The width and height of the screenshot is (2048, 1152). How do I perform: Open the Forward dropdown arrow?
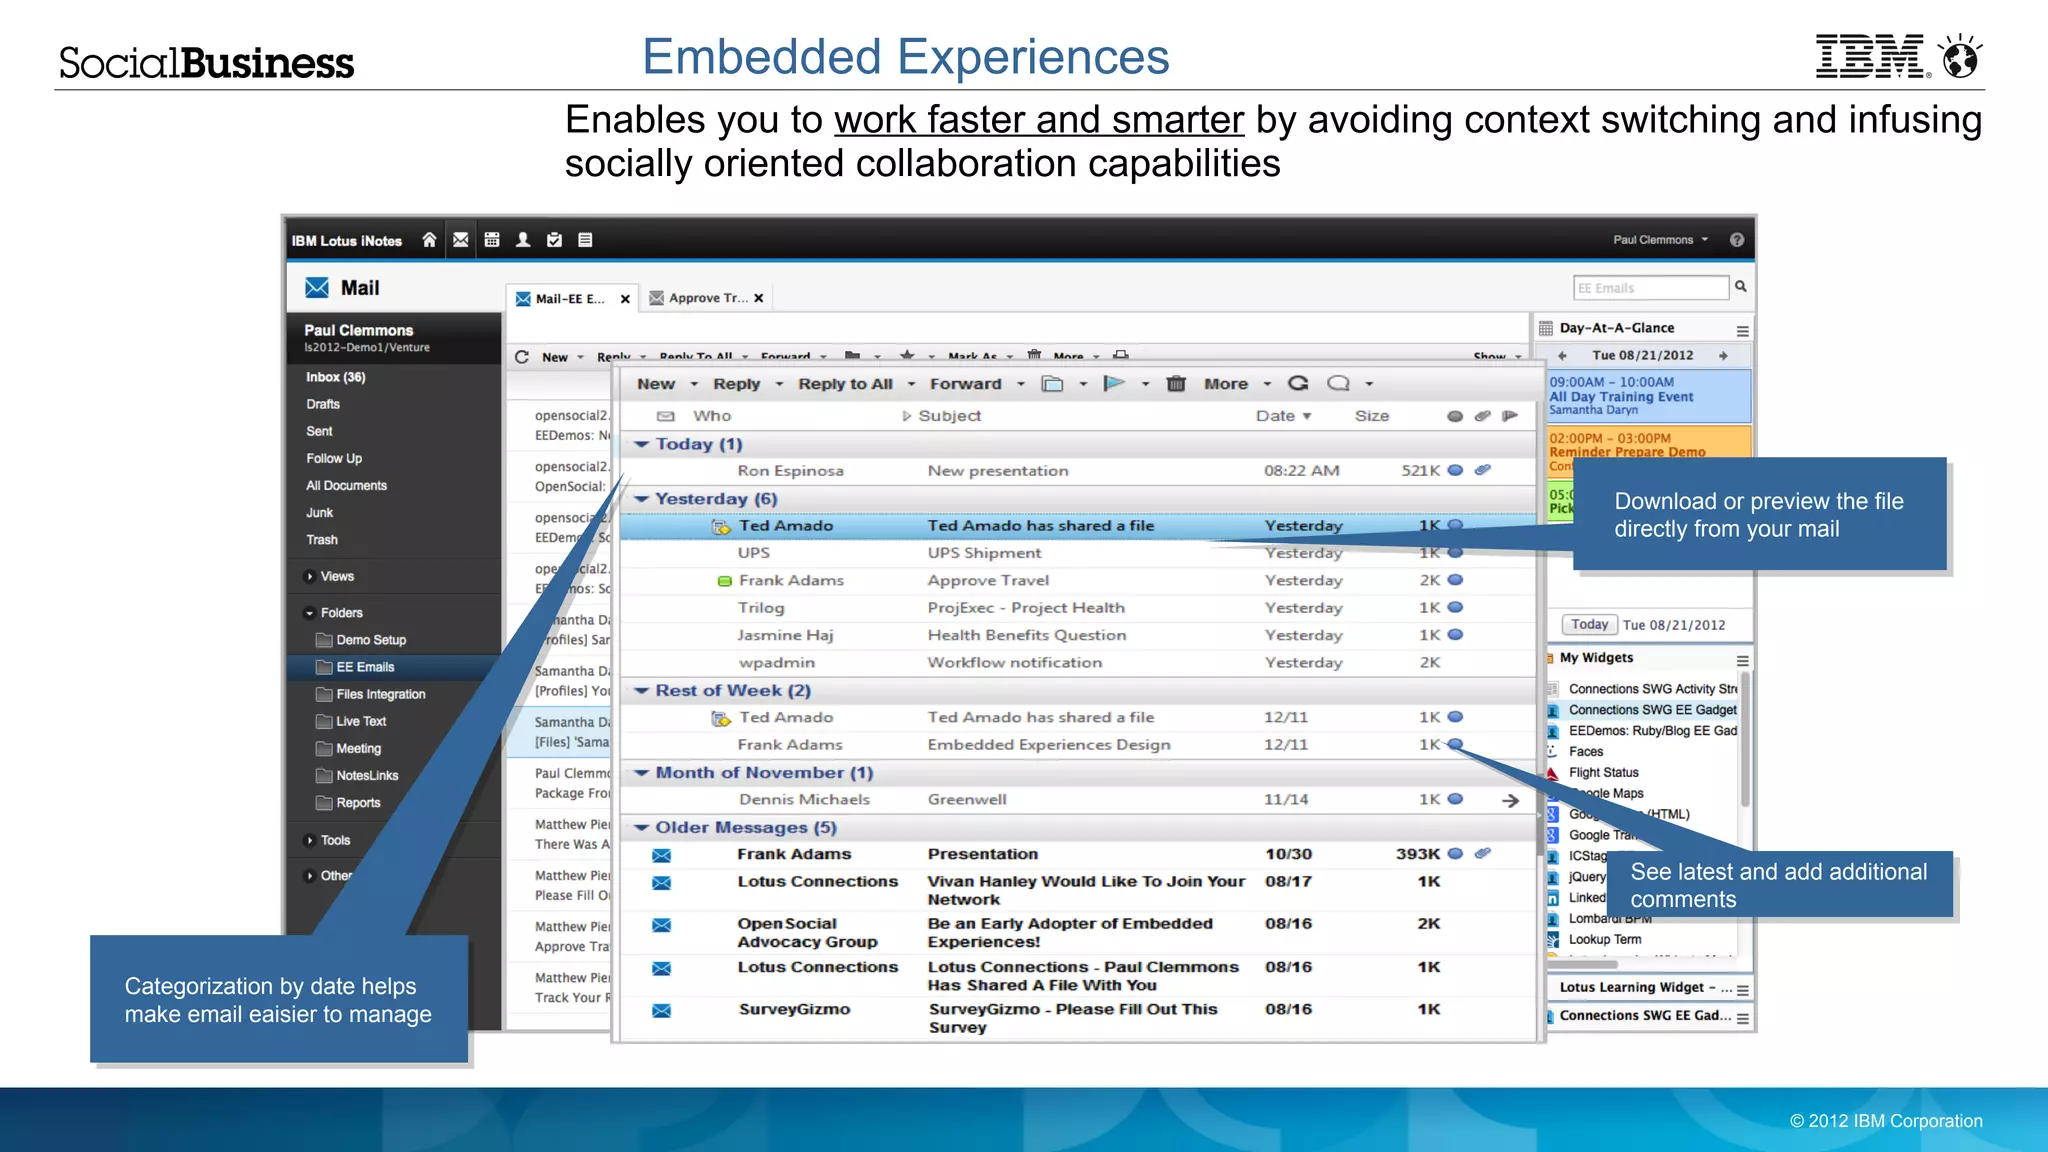1021,384
